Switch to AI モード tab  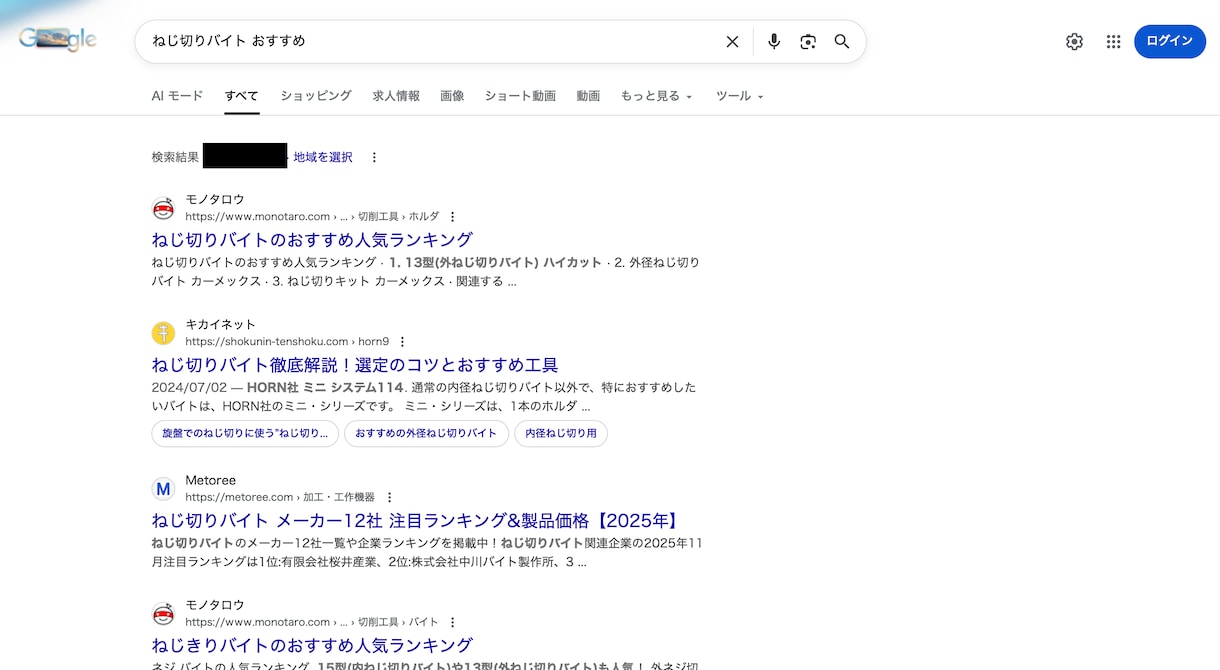tap(177, 96)
